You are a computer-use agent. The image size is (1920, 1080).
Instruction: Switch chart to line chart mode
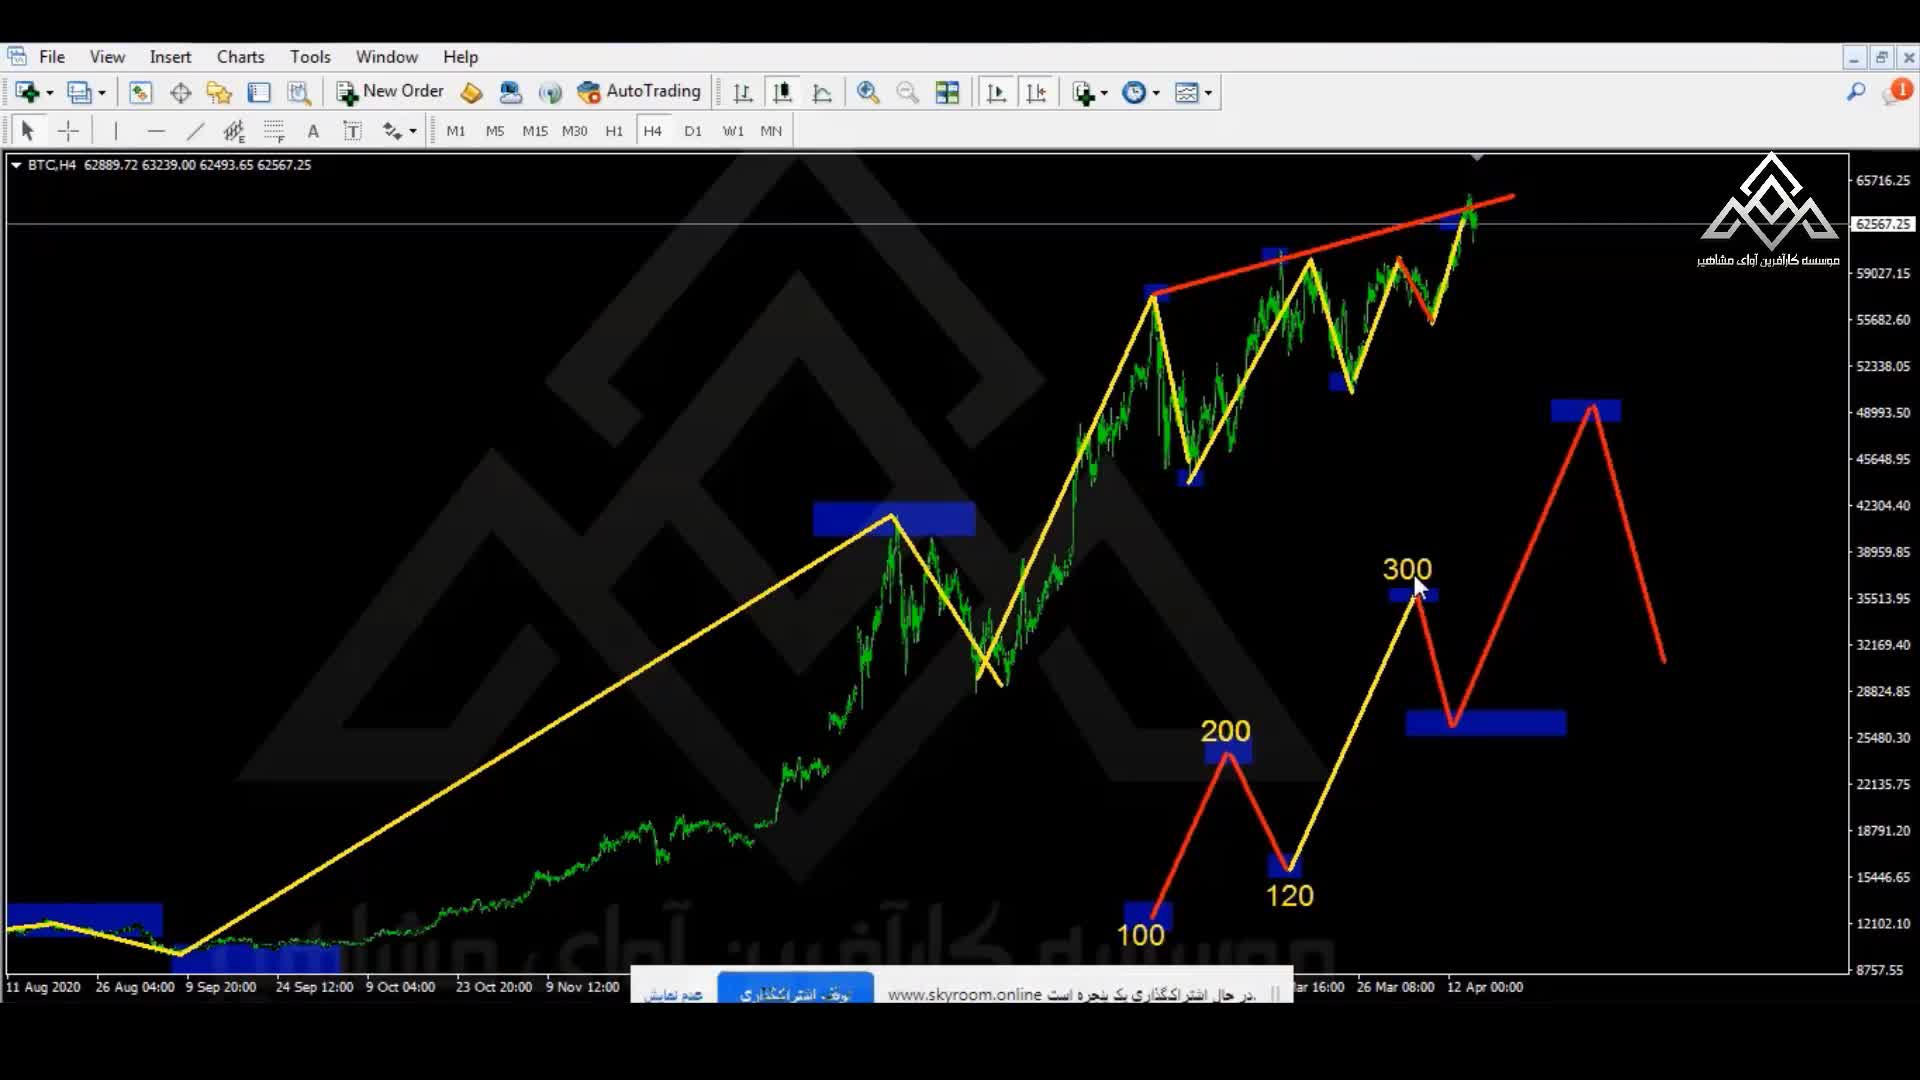coord(822,93)
